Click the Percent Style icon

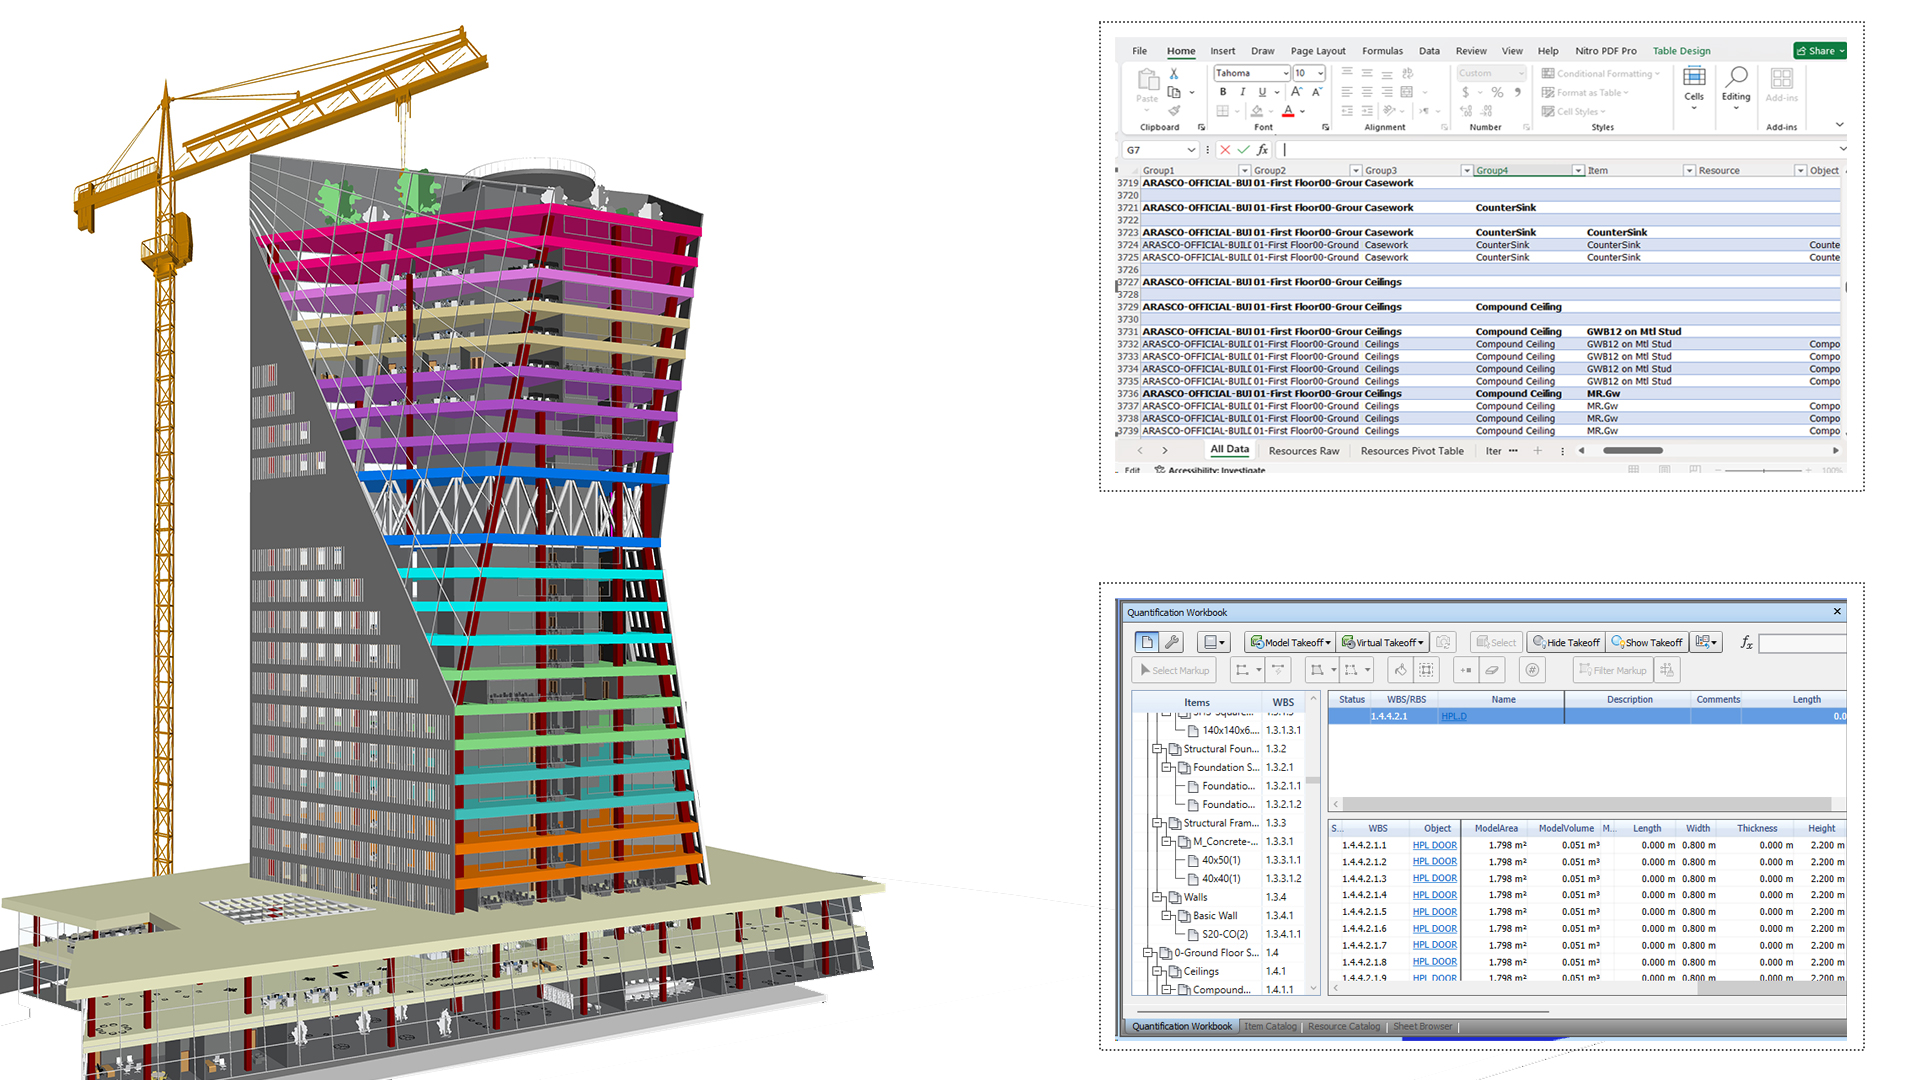click(x=1497, y=92)
